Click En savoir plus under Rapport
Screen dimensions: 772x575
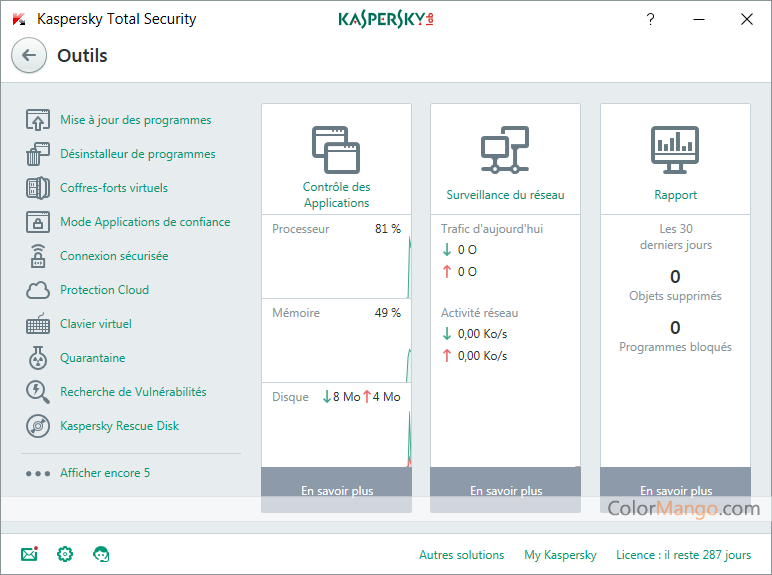(x=676, y=490)
